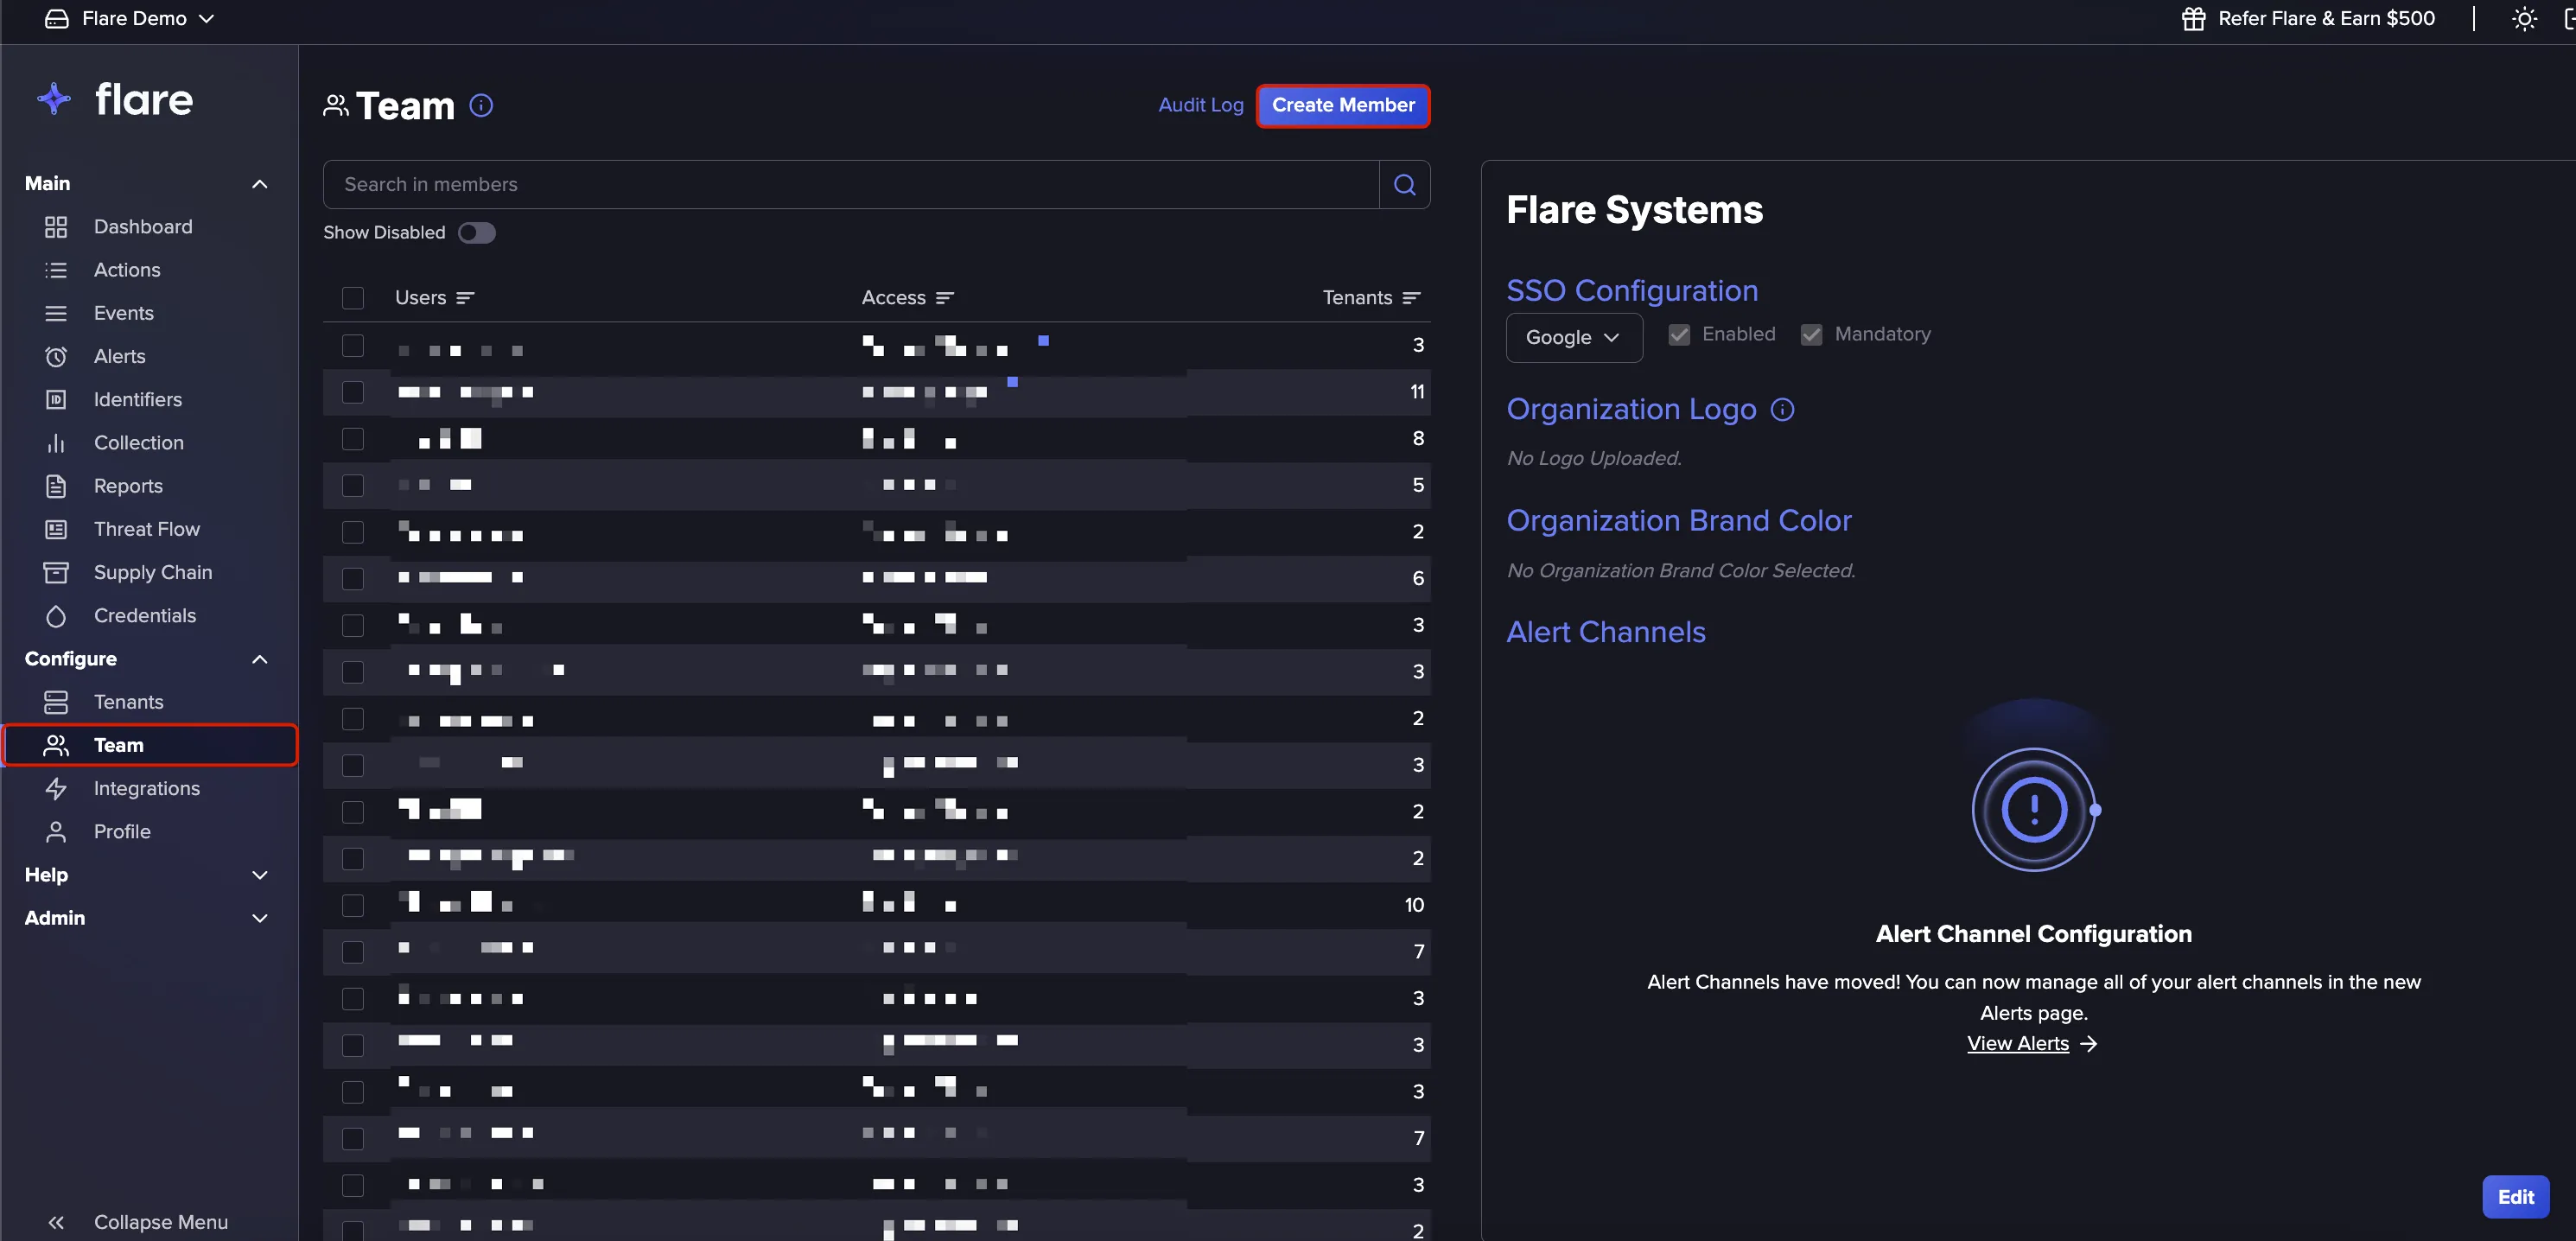Follow the View Alerts link
Screen dimensions: 2576x1241
point(2031,1043)
